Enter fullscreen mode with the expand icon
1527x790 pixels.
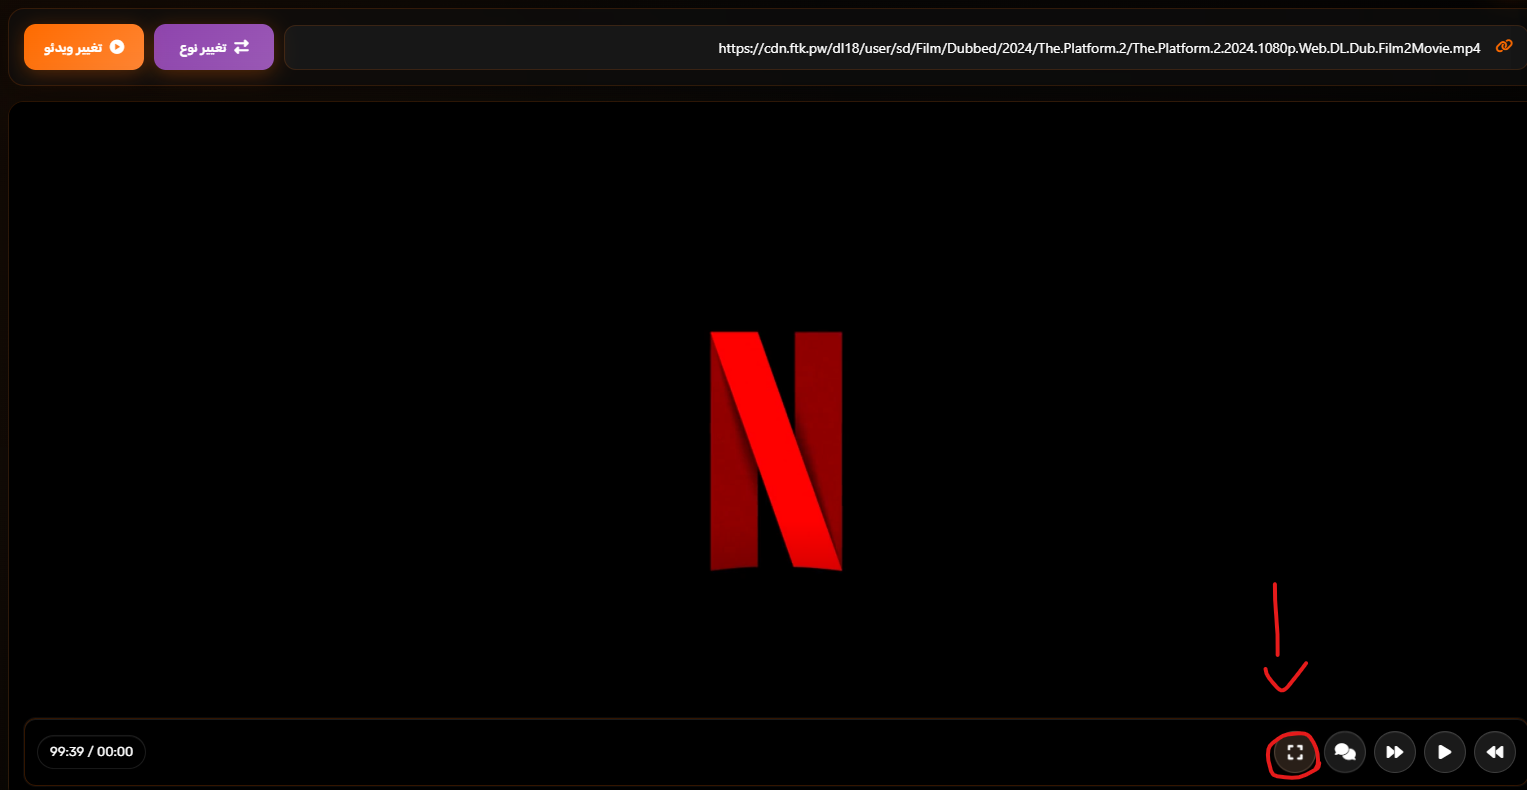1295,752
